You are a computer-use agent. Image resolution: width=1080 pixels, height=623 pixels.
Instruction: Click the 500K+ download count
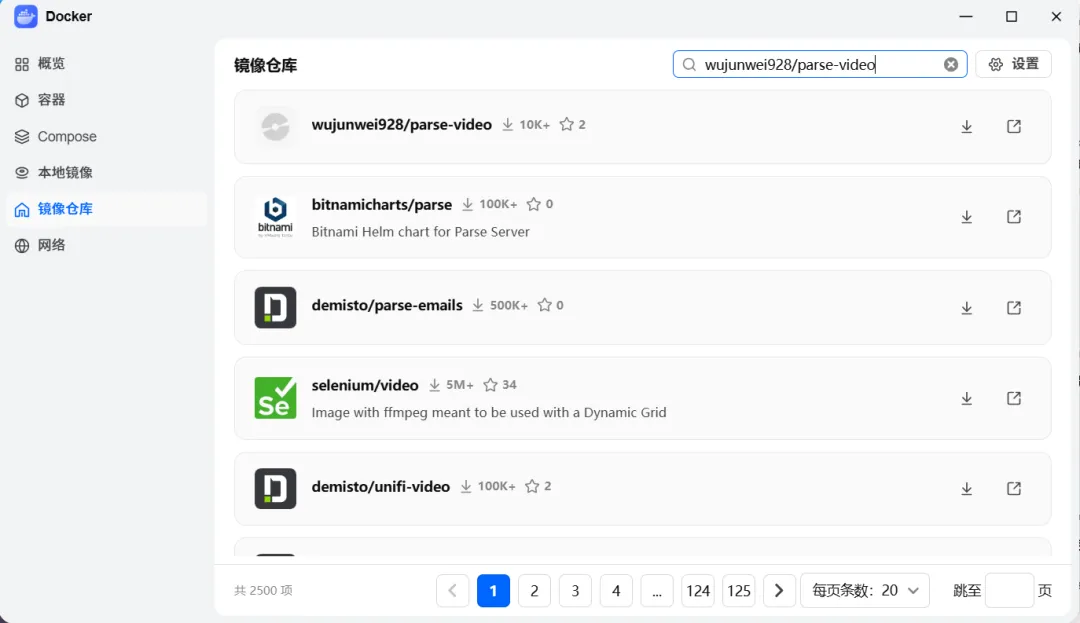pos(500,305)
